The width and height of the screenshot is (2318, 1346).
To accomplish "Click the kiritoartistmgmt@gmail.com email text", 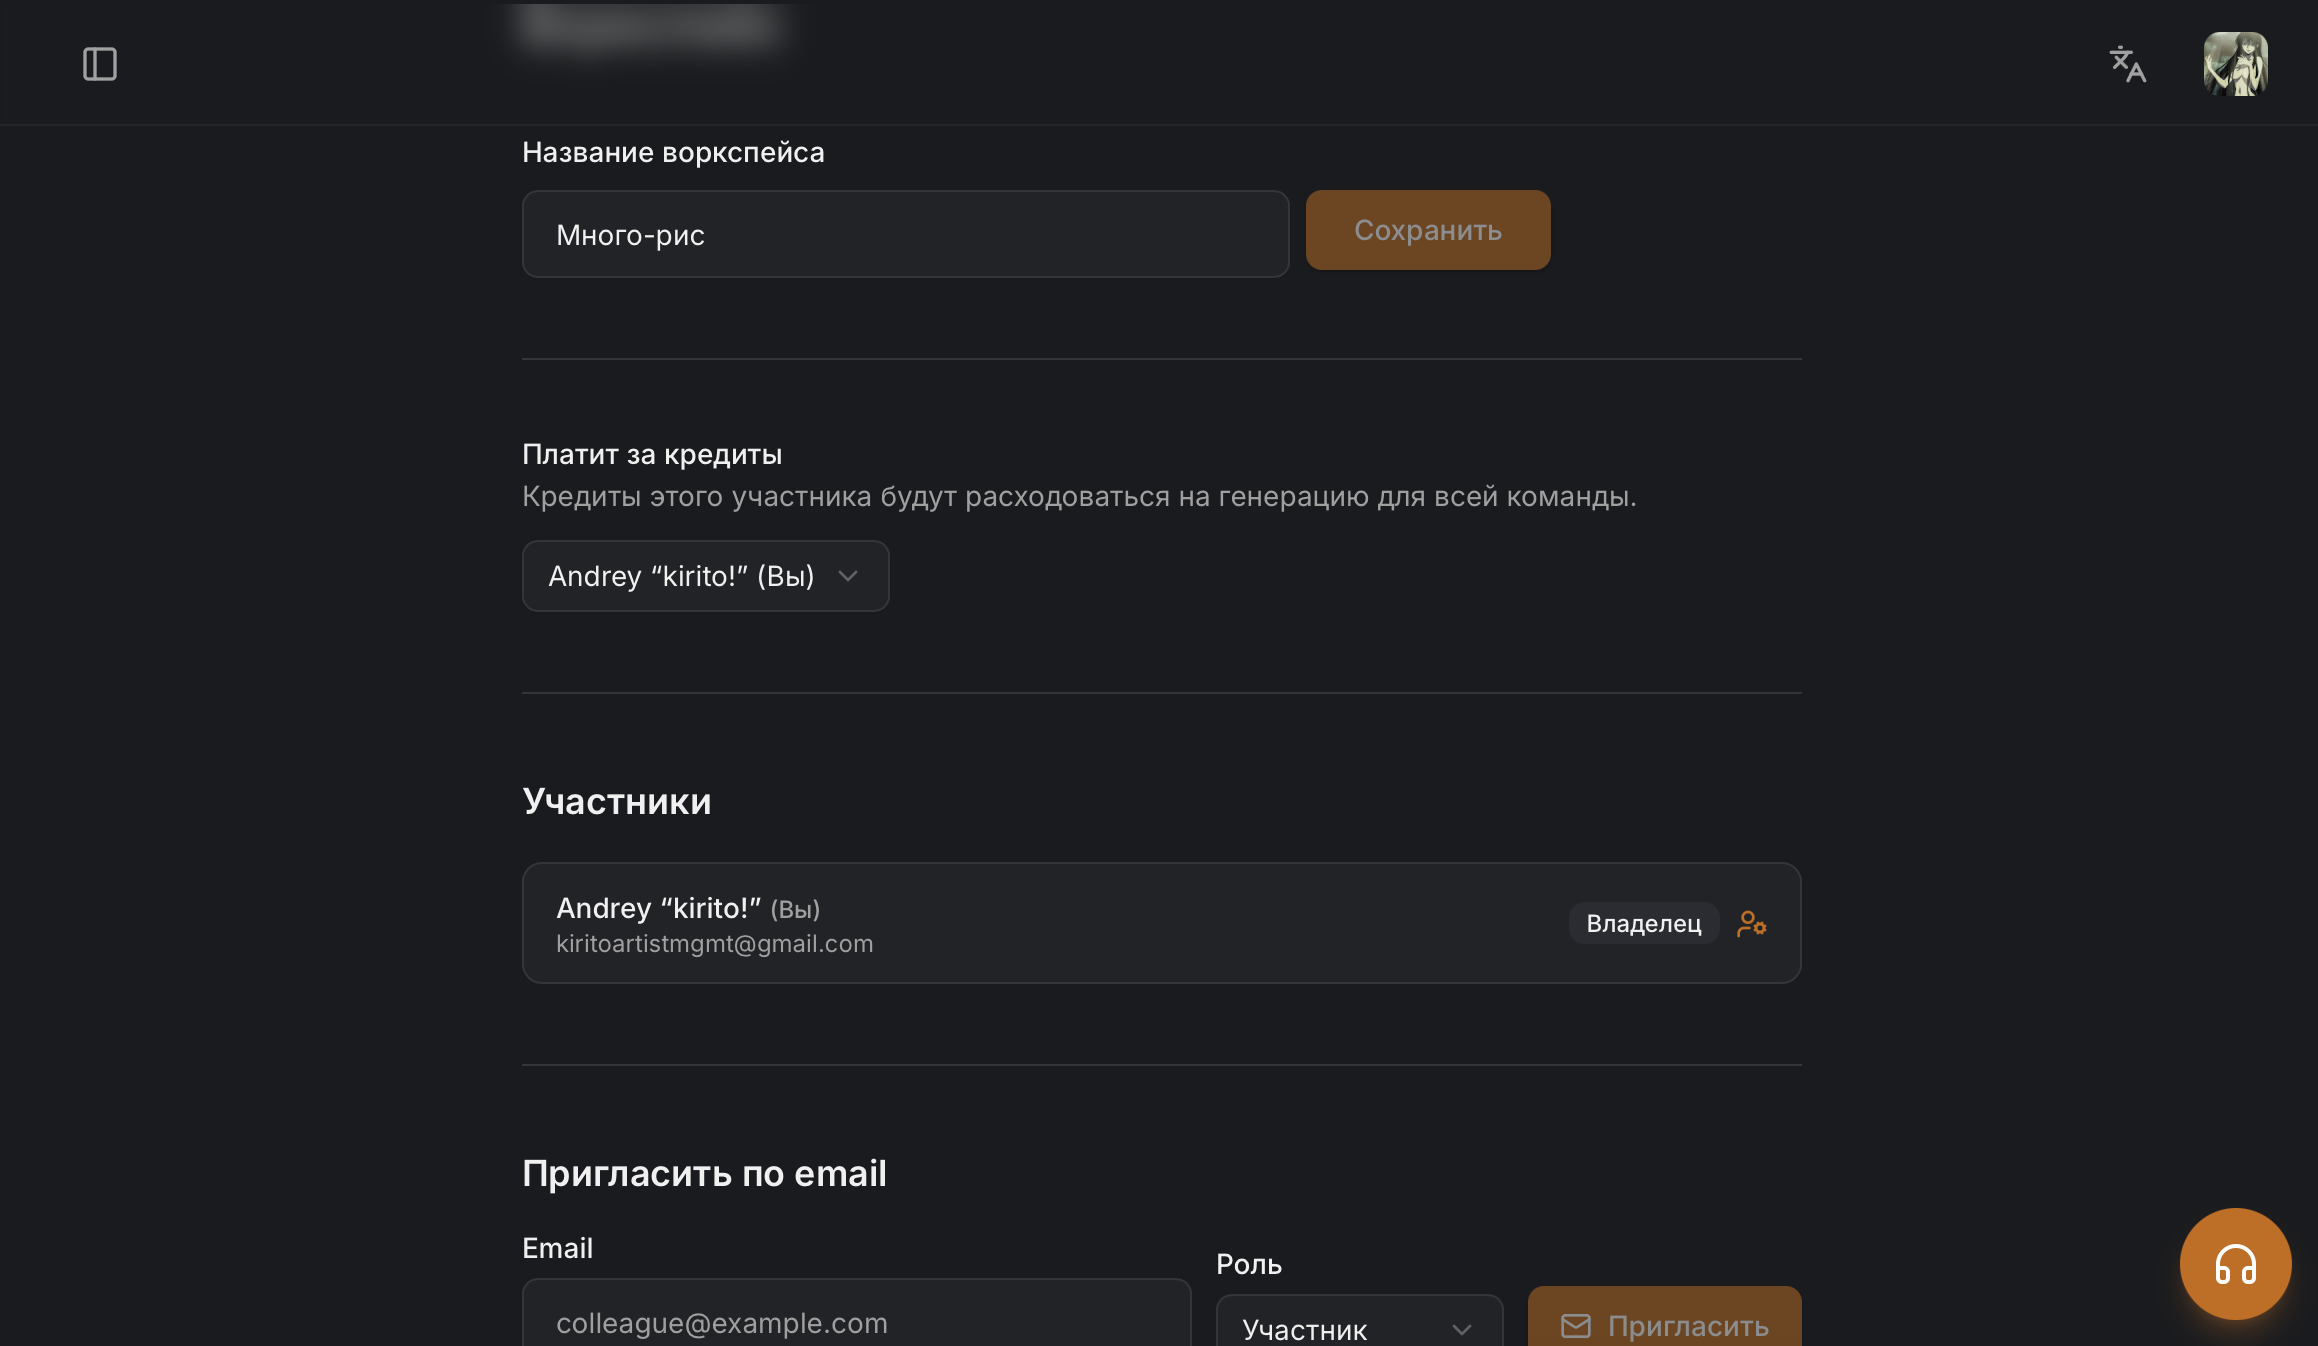I will 714,944.
